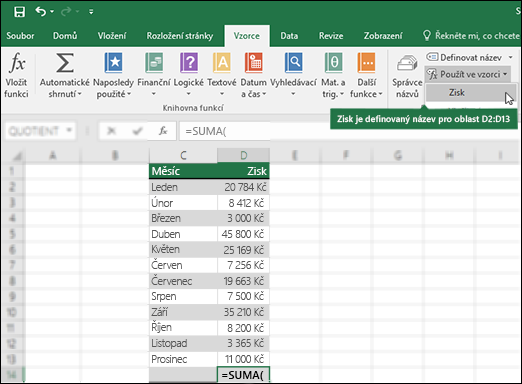Switch to the Zobrazení tab
This screenshot has height=384, width=522.
click(383, 36)
